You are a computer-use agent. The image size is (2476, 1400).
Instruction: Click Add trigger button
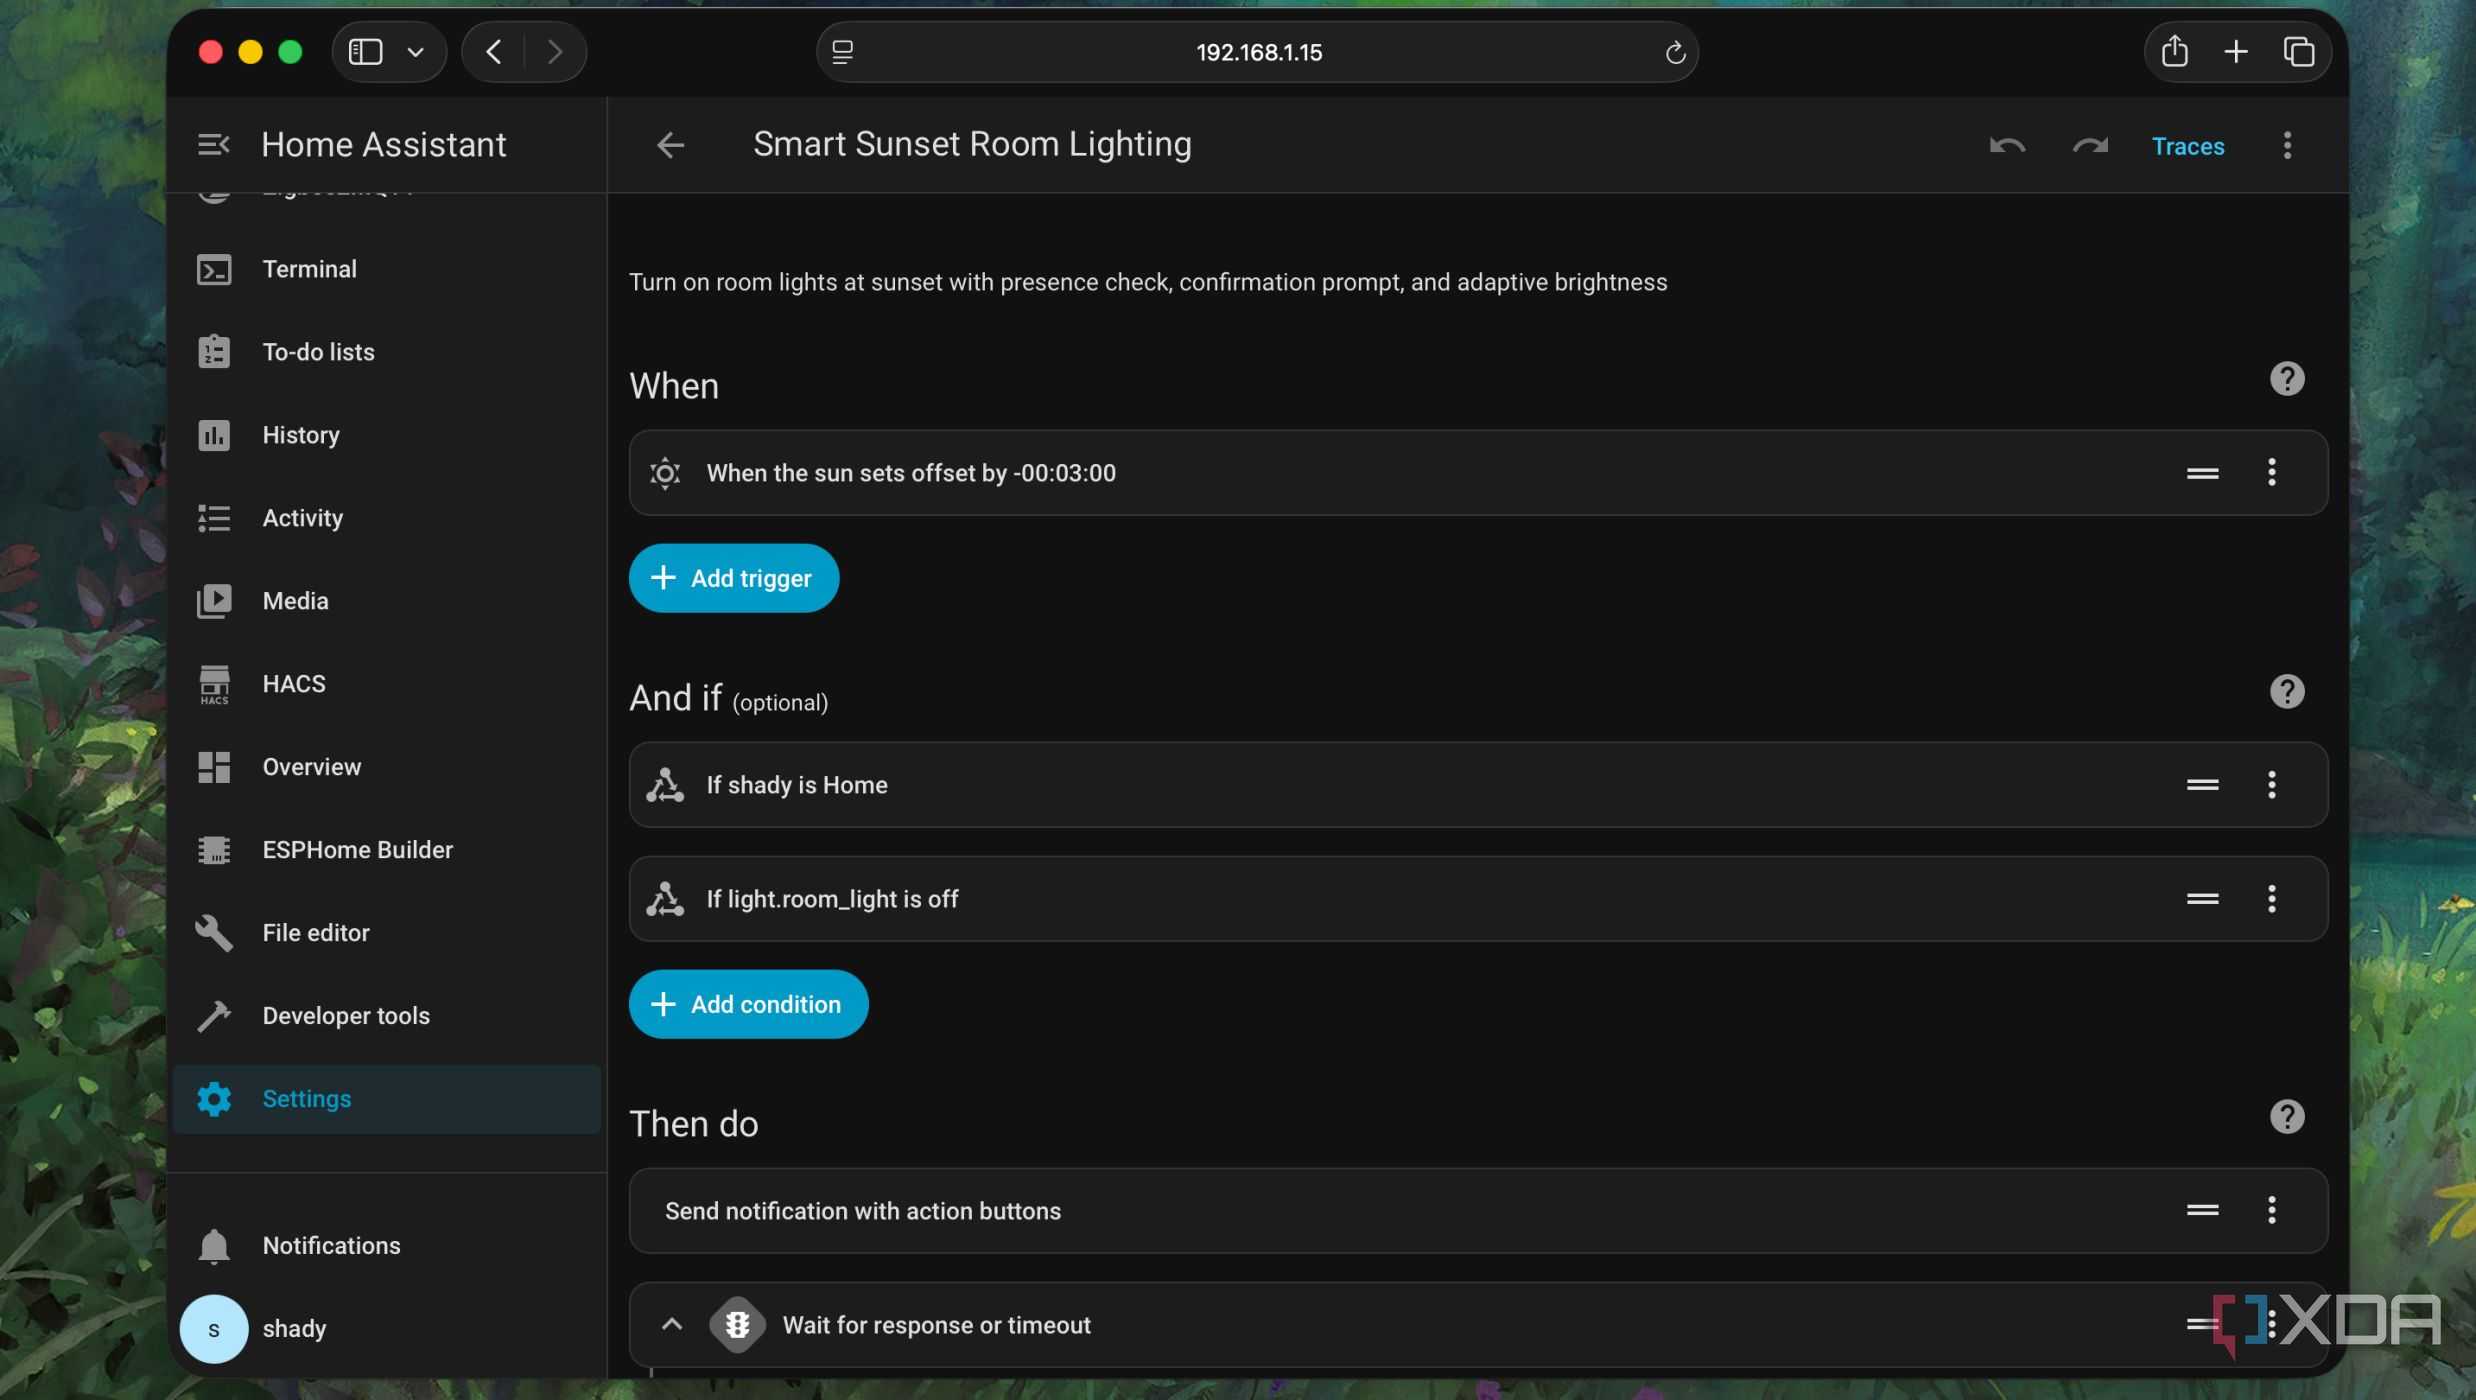point(733,578)
